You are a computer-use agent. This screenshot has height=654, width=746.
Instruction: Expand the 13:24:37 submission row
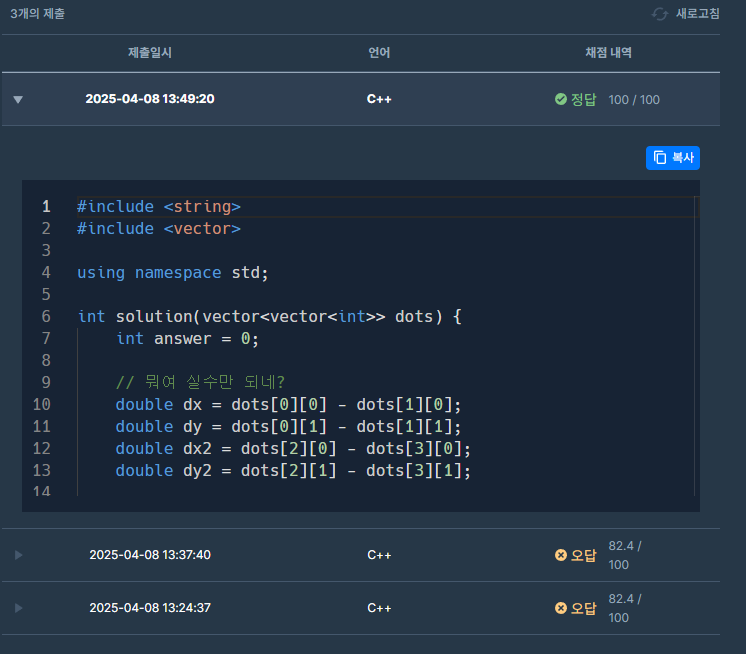pyautogui.click(x=18, y=608)
